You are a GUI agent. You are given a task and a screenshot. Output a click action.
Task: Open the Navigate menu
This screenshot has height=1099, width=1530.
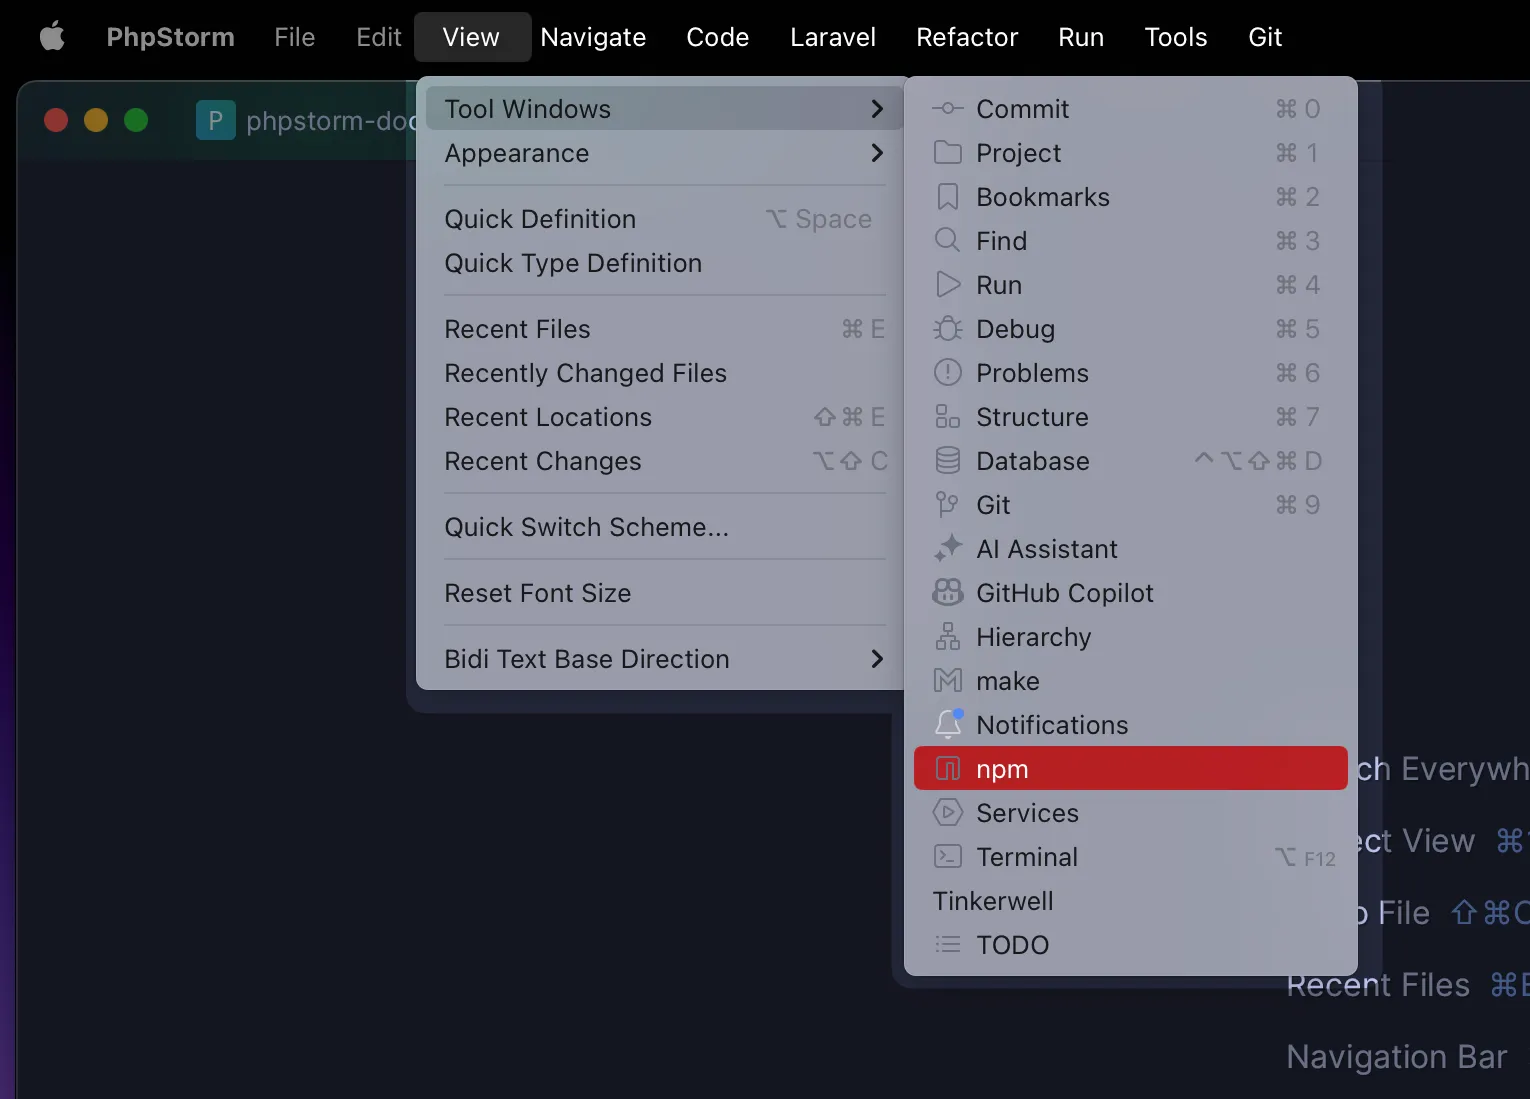click(x=593, y=37)
